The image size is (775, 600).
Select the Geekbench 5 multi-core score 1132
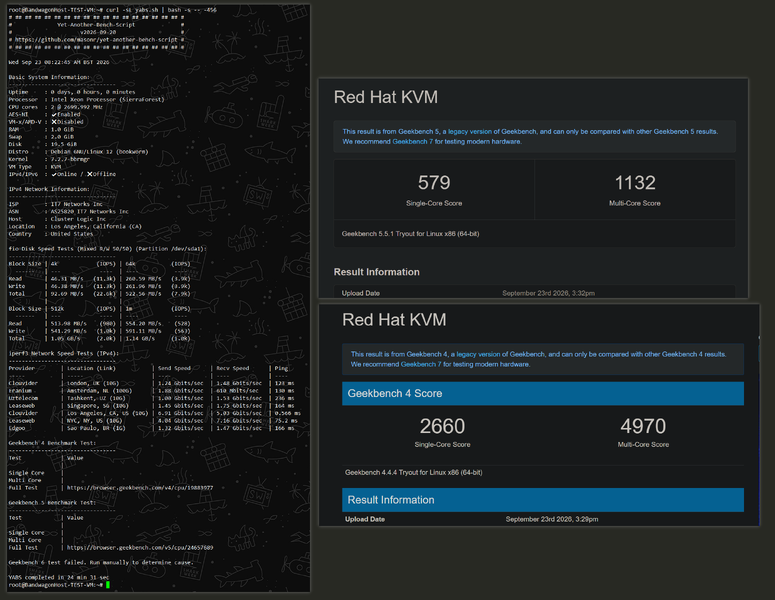point(635,183)
